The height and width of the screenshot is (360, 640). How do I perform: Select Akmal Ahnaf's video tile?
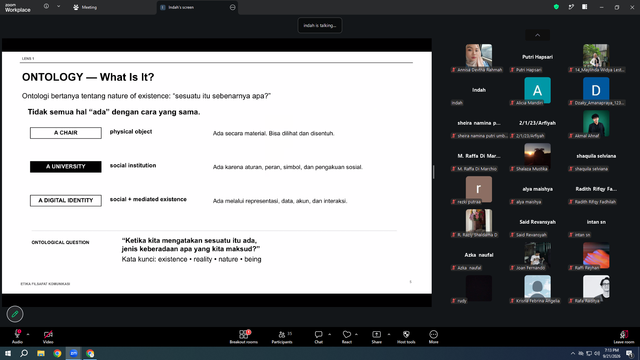point(596,123)
